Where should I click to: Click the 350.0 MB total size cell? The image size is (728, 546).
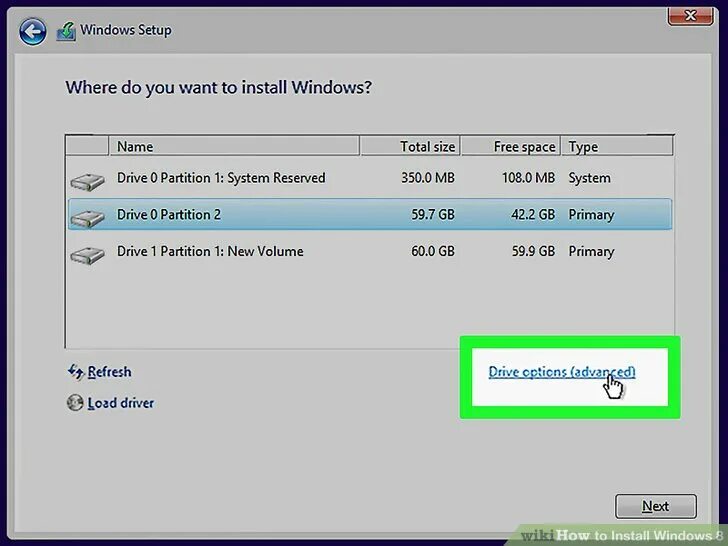(x=428, y=178)
